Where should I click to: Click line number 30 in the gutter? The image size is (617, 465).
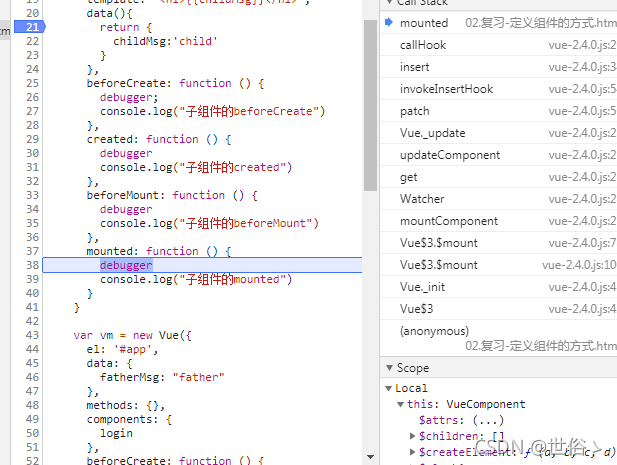click(33, 153)
